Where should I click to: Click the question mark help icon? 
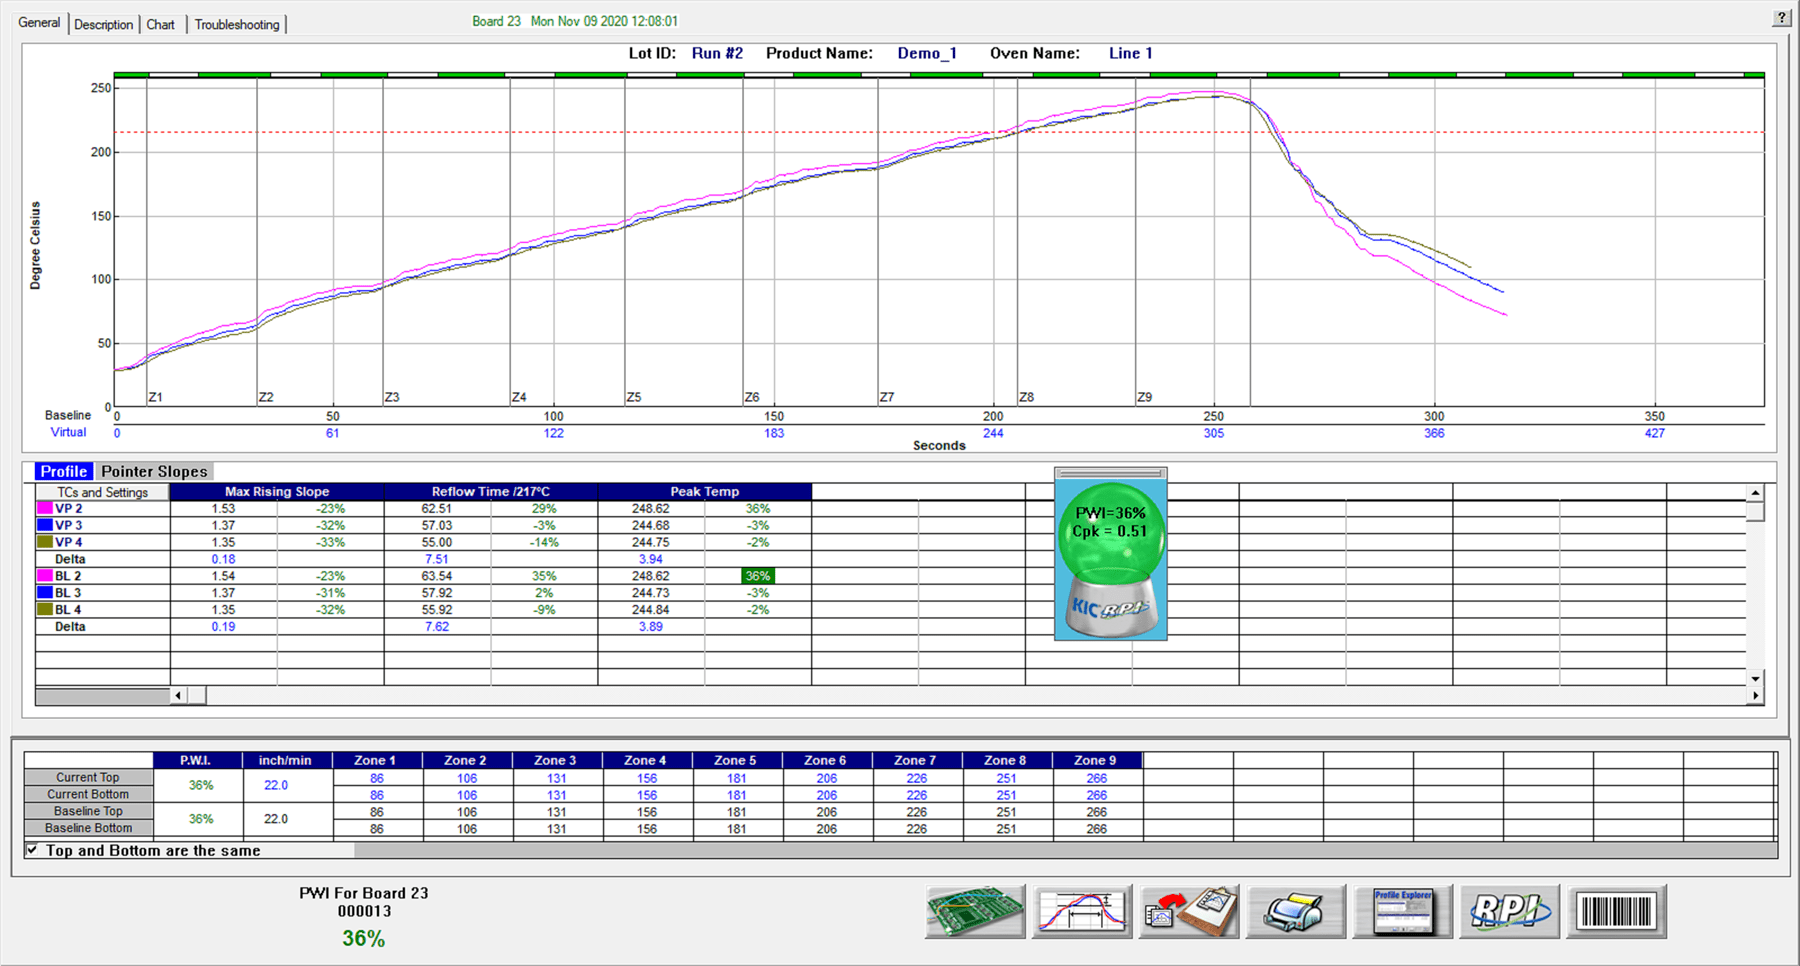point(1782,17)
